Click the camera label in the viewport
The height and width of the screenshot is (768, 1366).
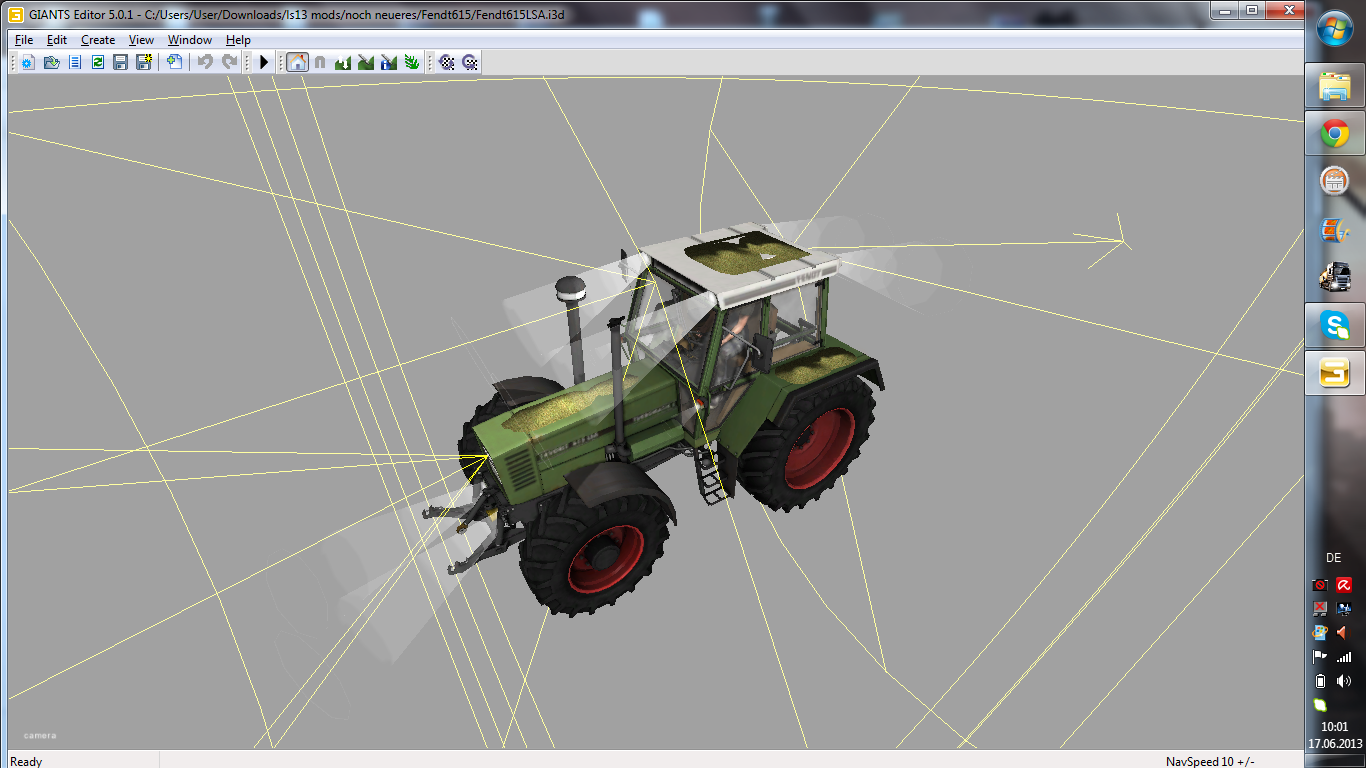click(40, 736)
